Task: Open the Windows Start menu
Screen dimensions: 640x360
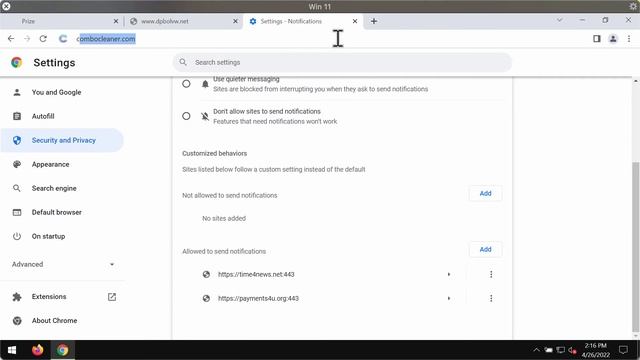Action: 12,350
